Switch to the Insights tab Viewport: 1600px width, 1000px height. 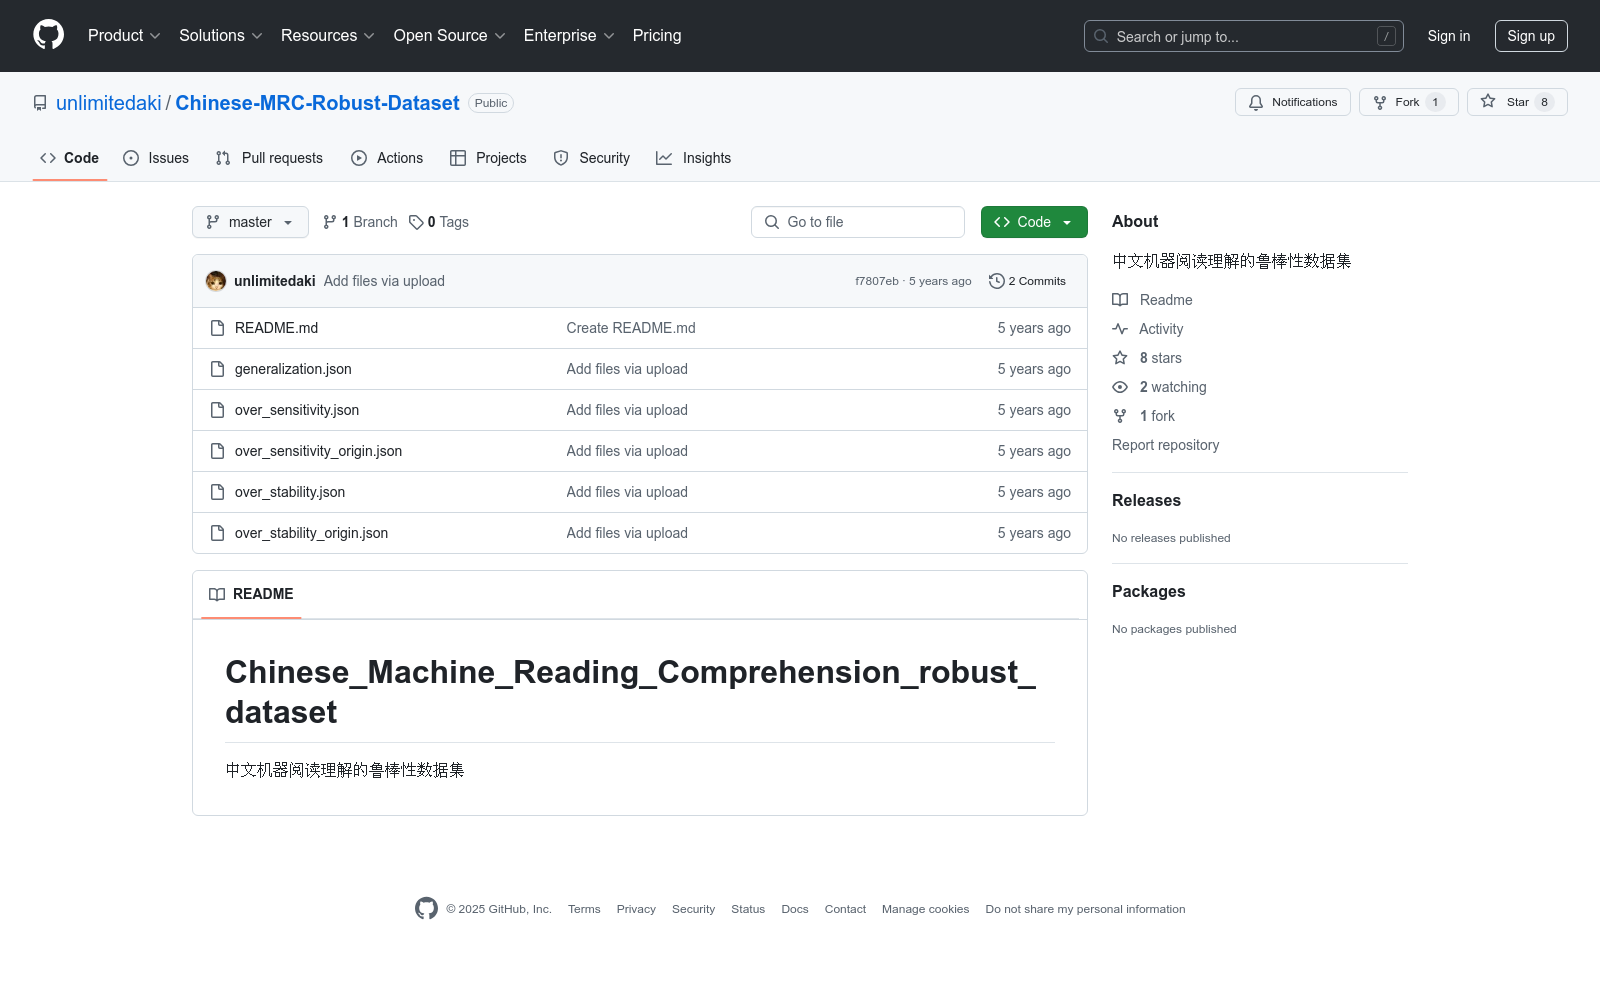pyautogui.click(x=693, y=158)
